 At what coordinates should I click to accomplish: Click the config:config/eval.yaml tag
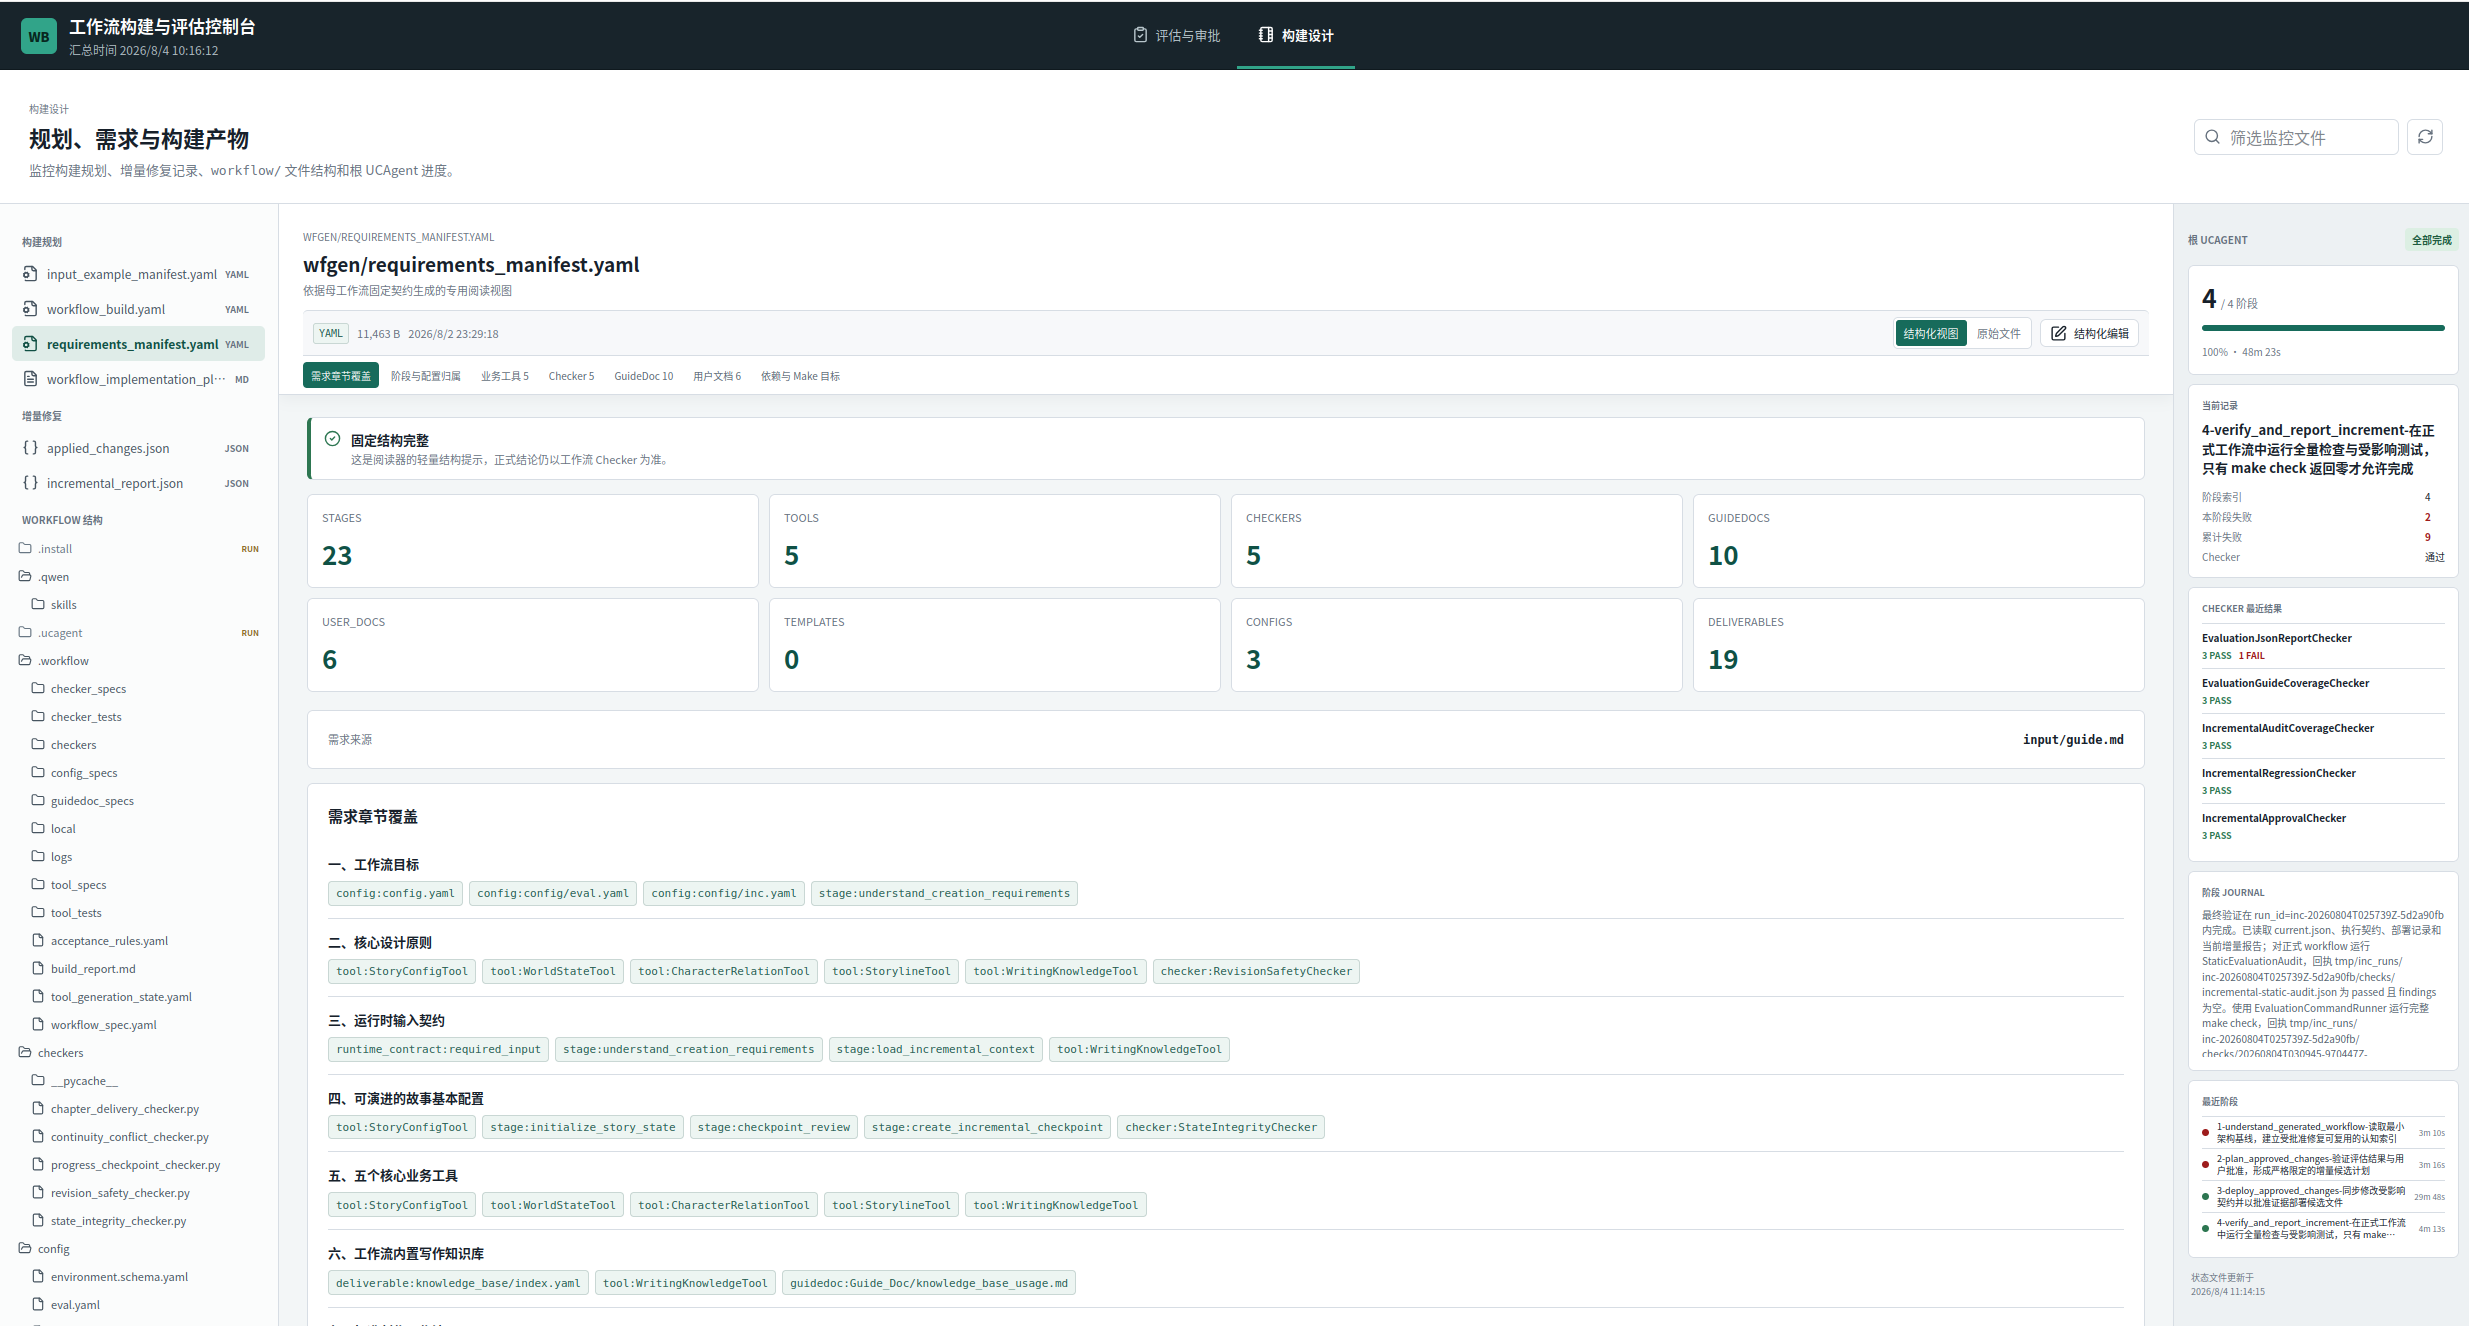pos(553,893)
